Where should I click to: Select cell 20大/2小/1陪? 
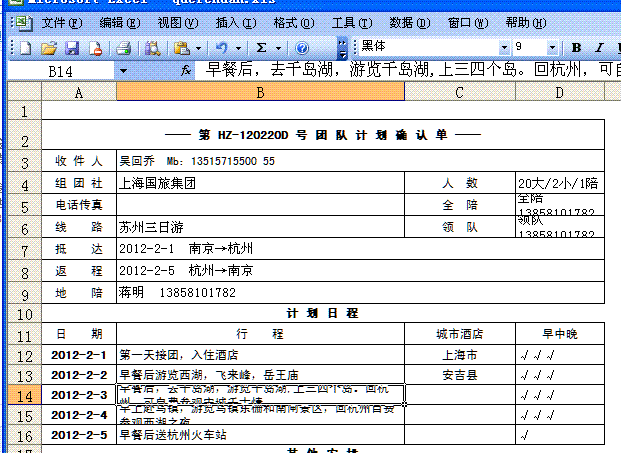[560, 183]
